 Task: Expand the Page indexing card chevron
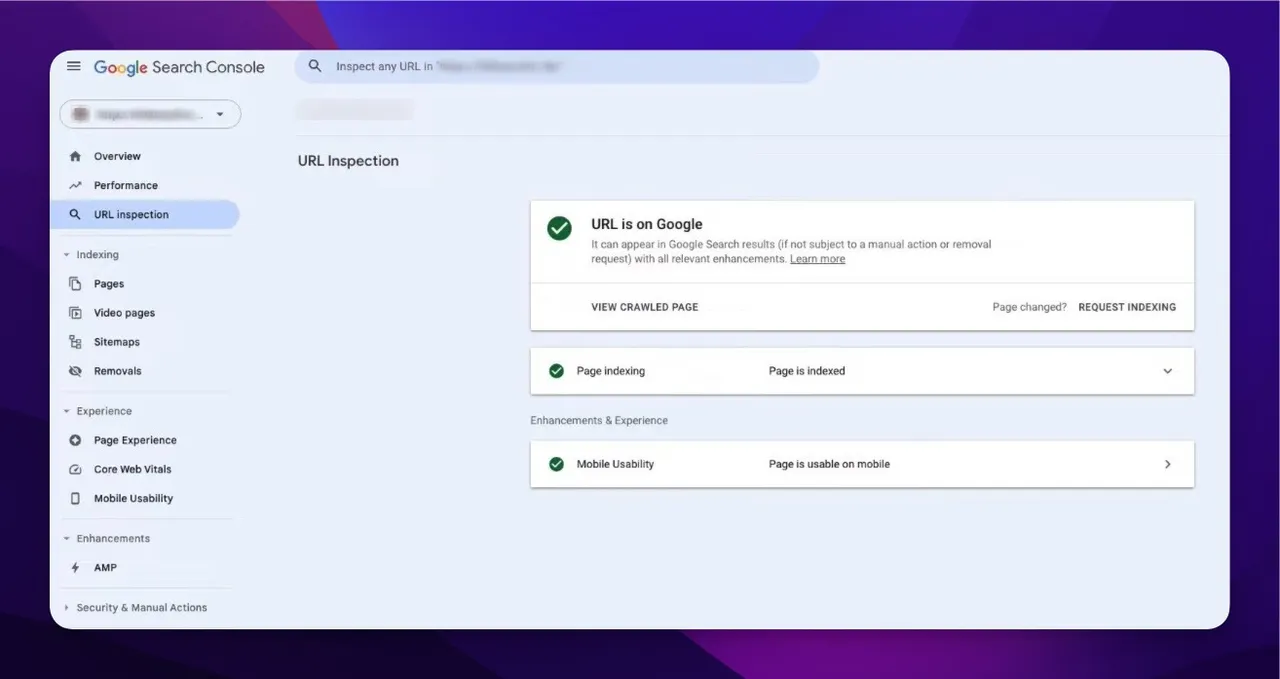(x=1167, y=371)
